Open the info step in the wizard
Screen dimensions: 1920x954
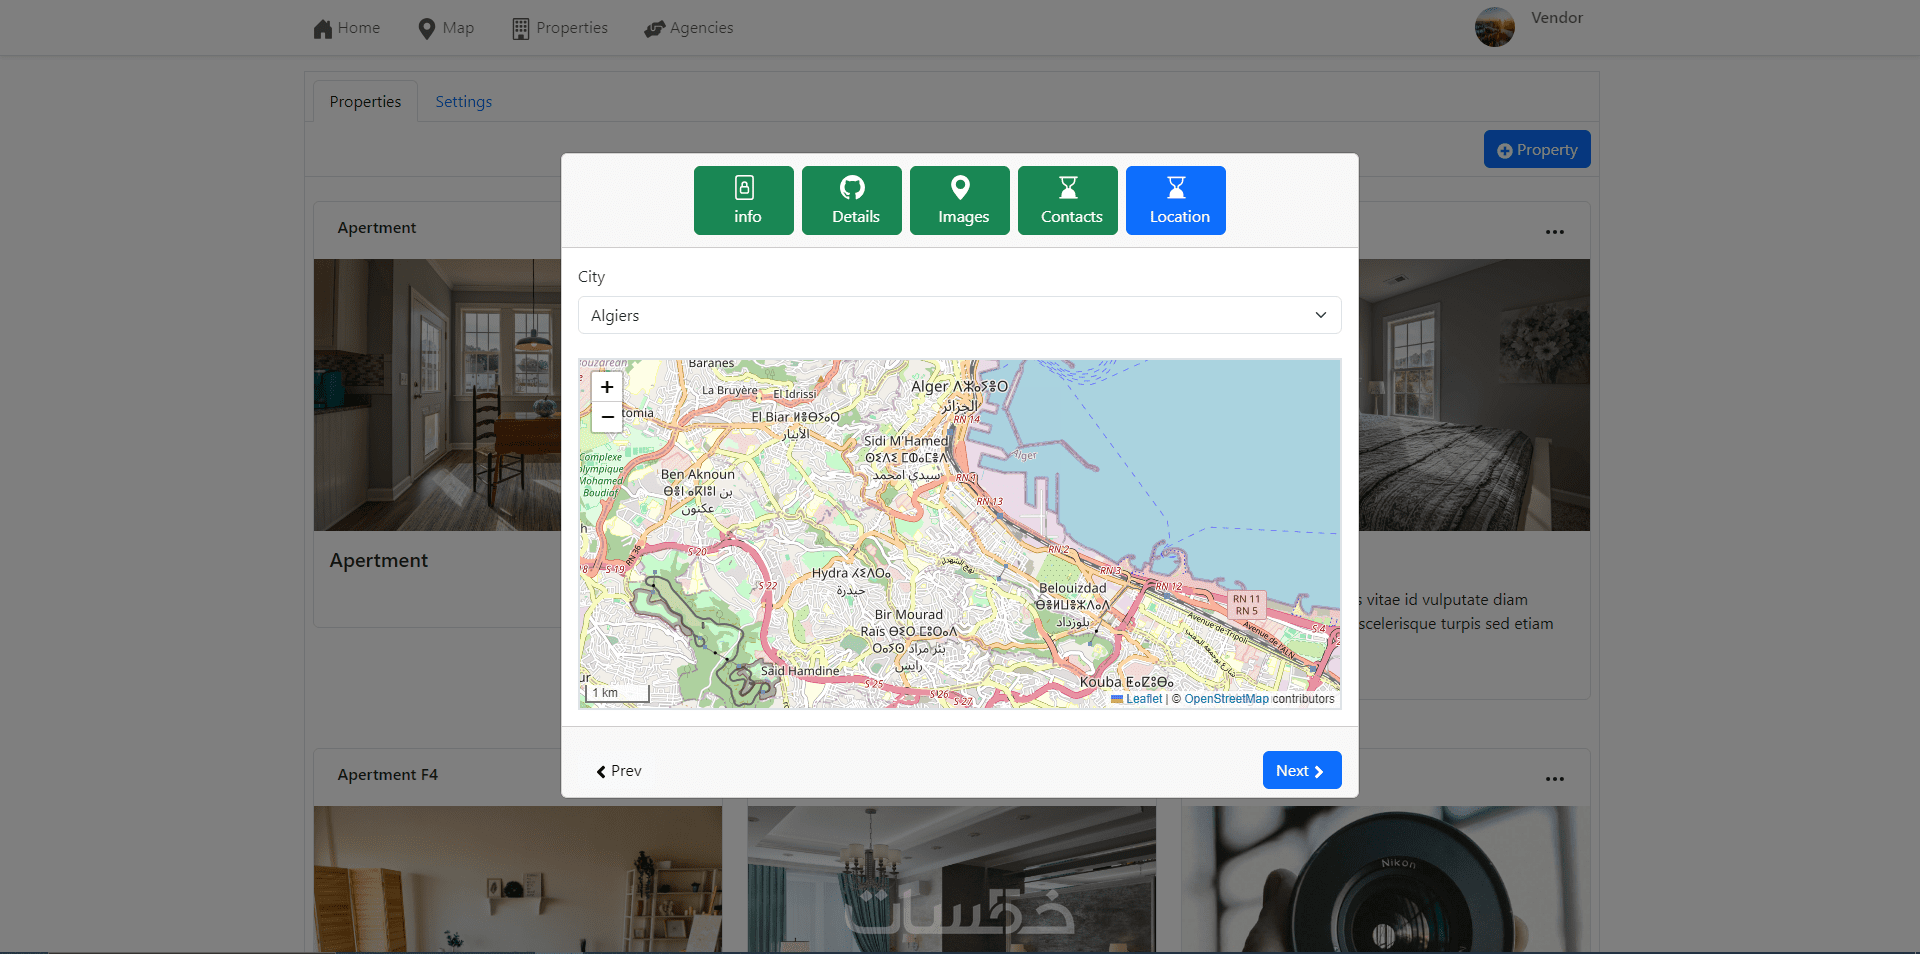[x=744, y=200]
